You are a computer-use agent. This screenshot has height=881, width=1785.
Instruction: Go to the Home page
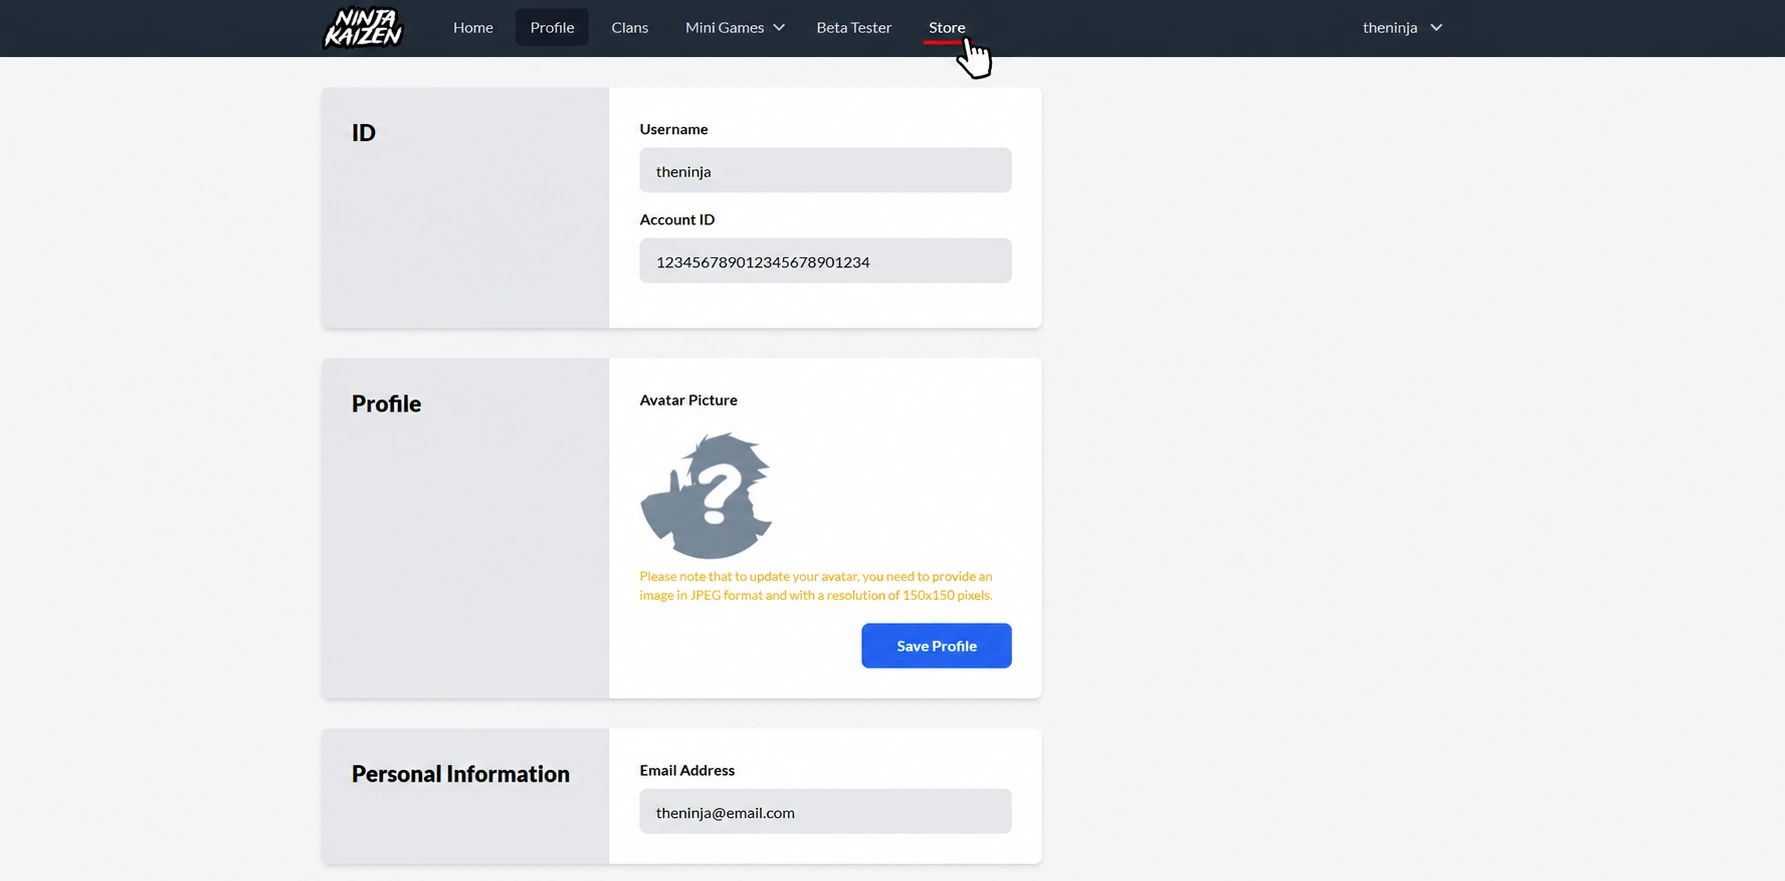pos(473,27)
